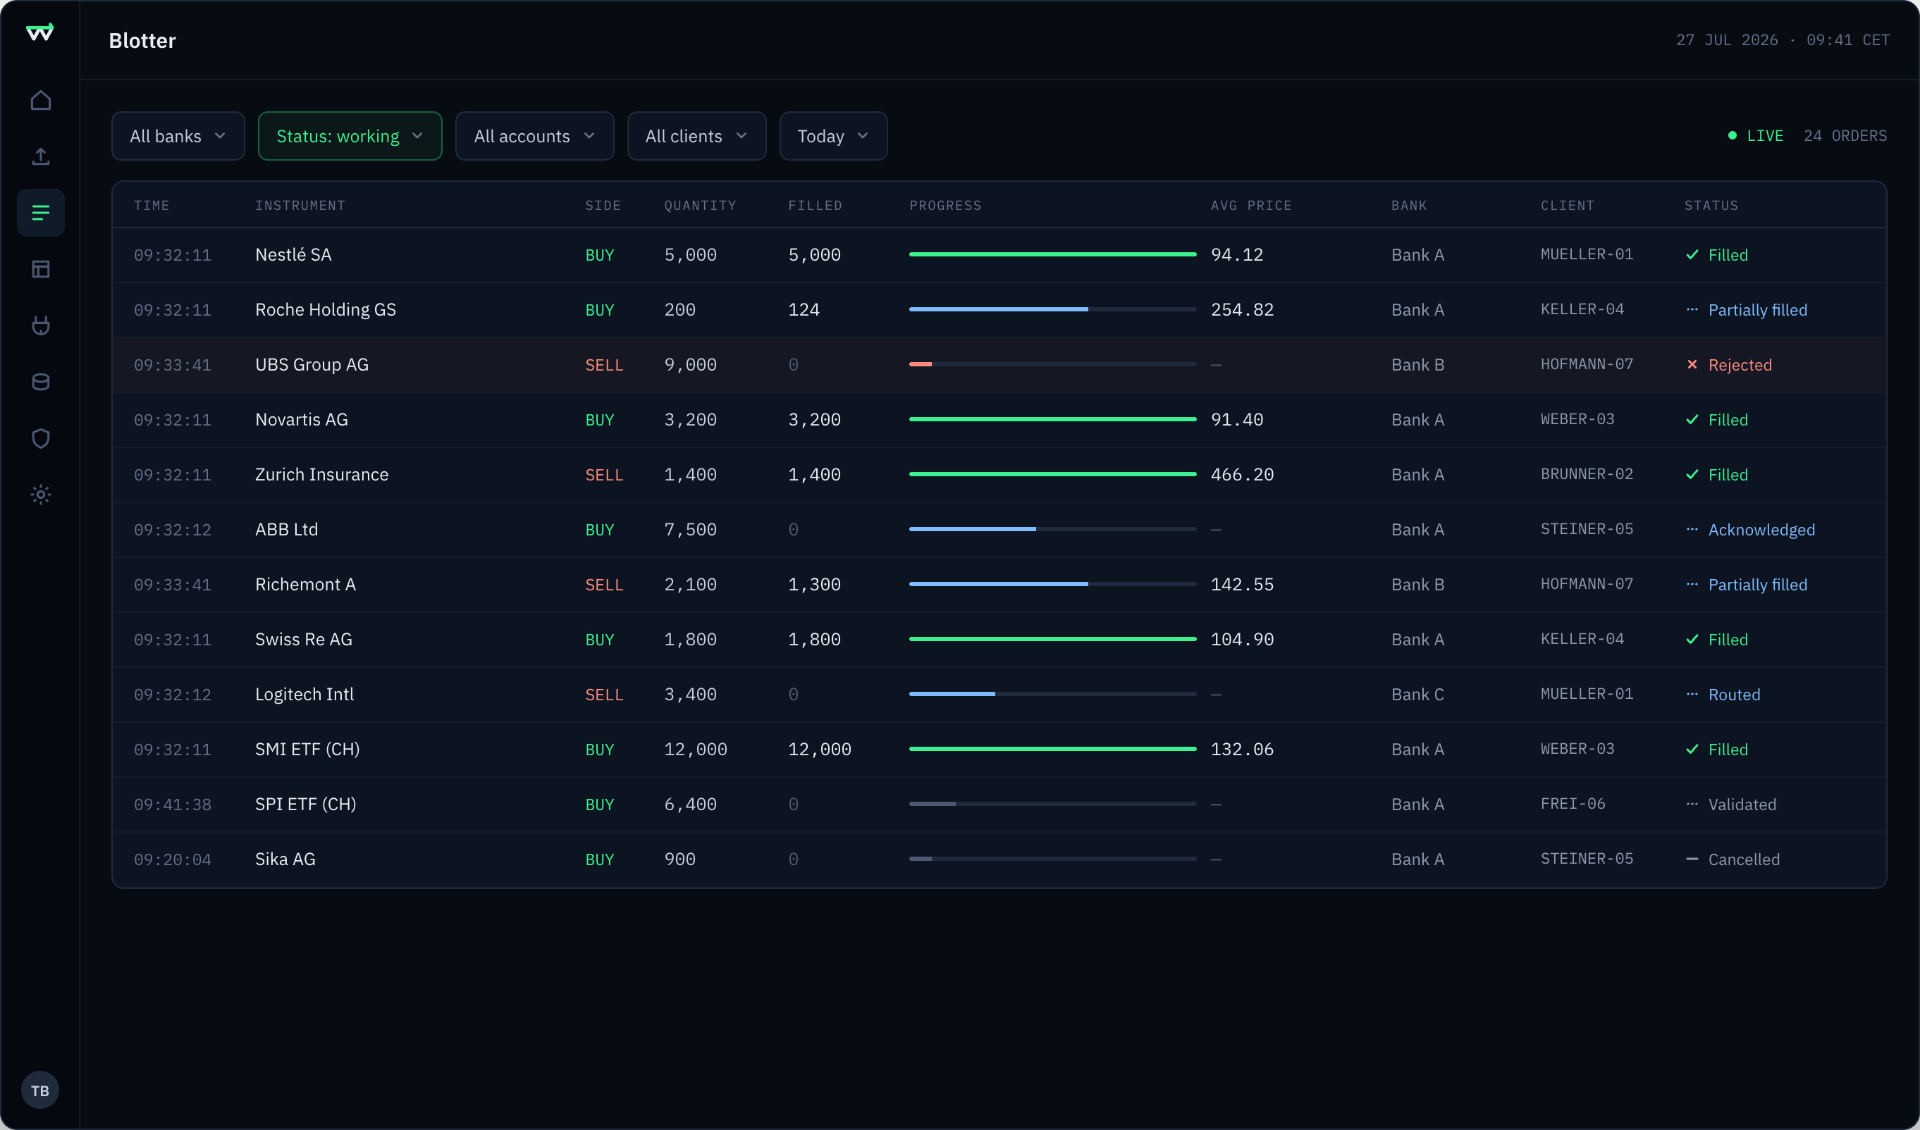The height and width of the screenshot is (1130, 1920).
Task: Select the Blotter list icon in the sidebar
Action: (x=41, y=213)
